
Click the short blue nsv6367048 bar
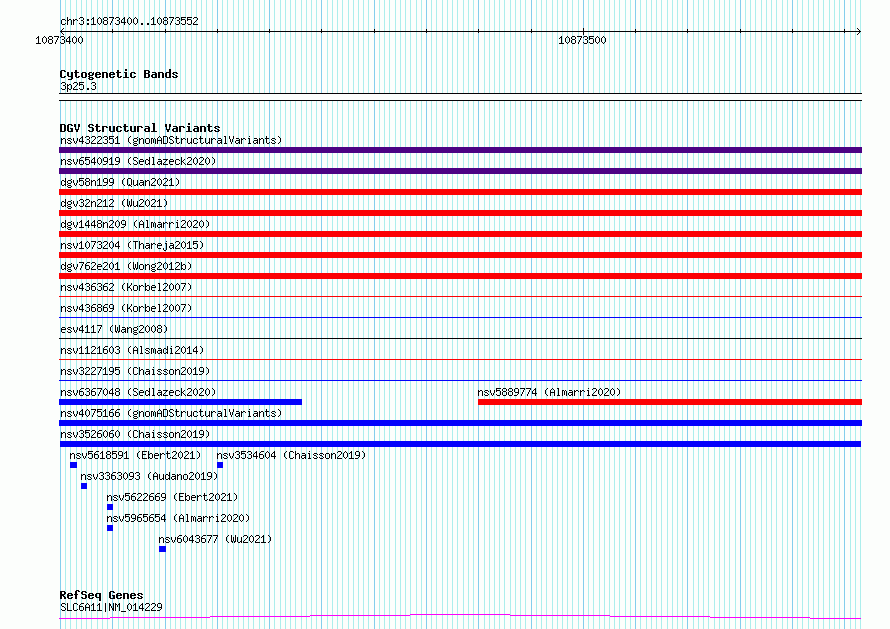tap(180, 402)
